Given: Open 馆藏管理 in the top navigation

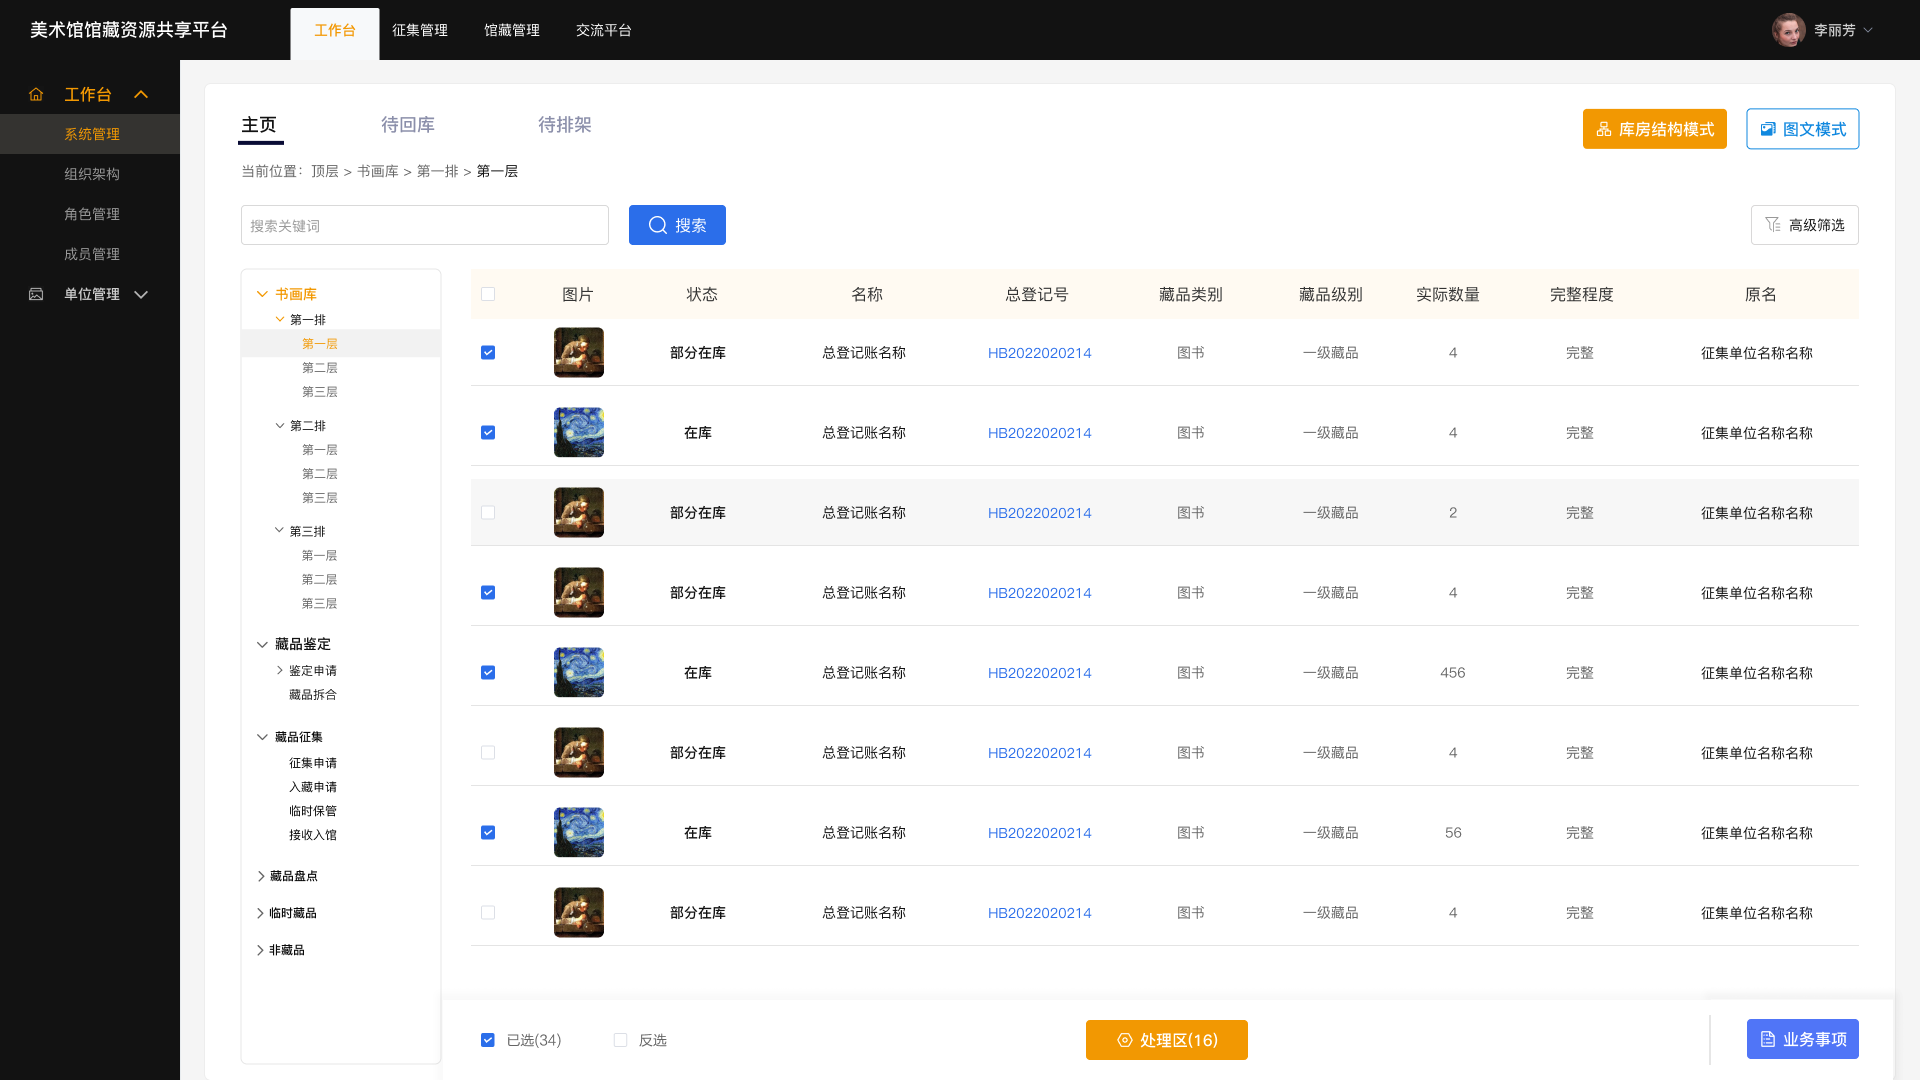Looking at the screenshot, I should 511,30.
